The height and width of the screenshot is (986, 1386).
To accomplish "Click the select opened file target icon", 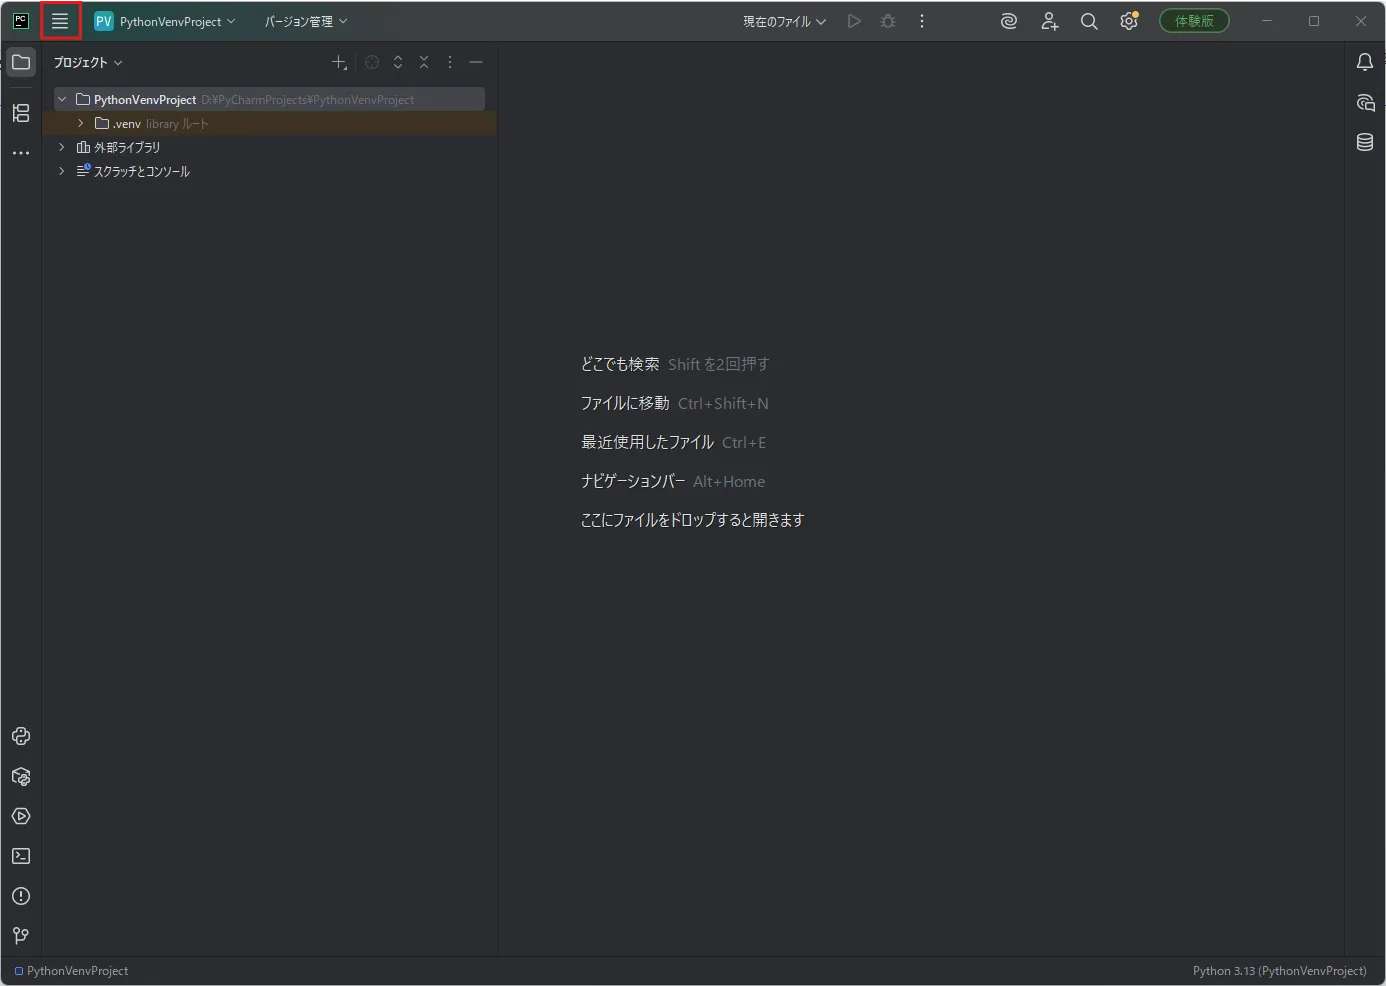I will click(372, 62).
